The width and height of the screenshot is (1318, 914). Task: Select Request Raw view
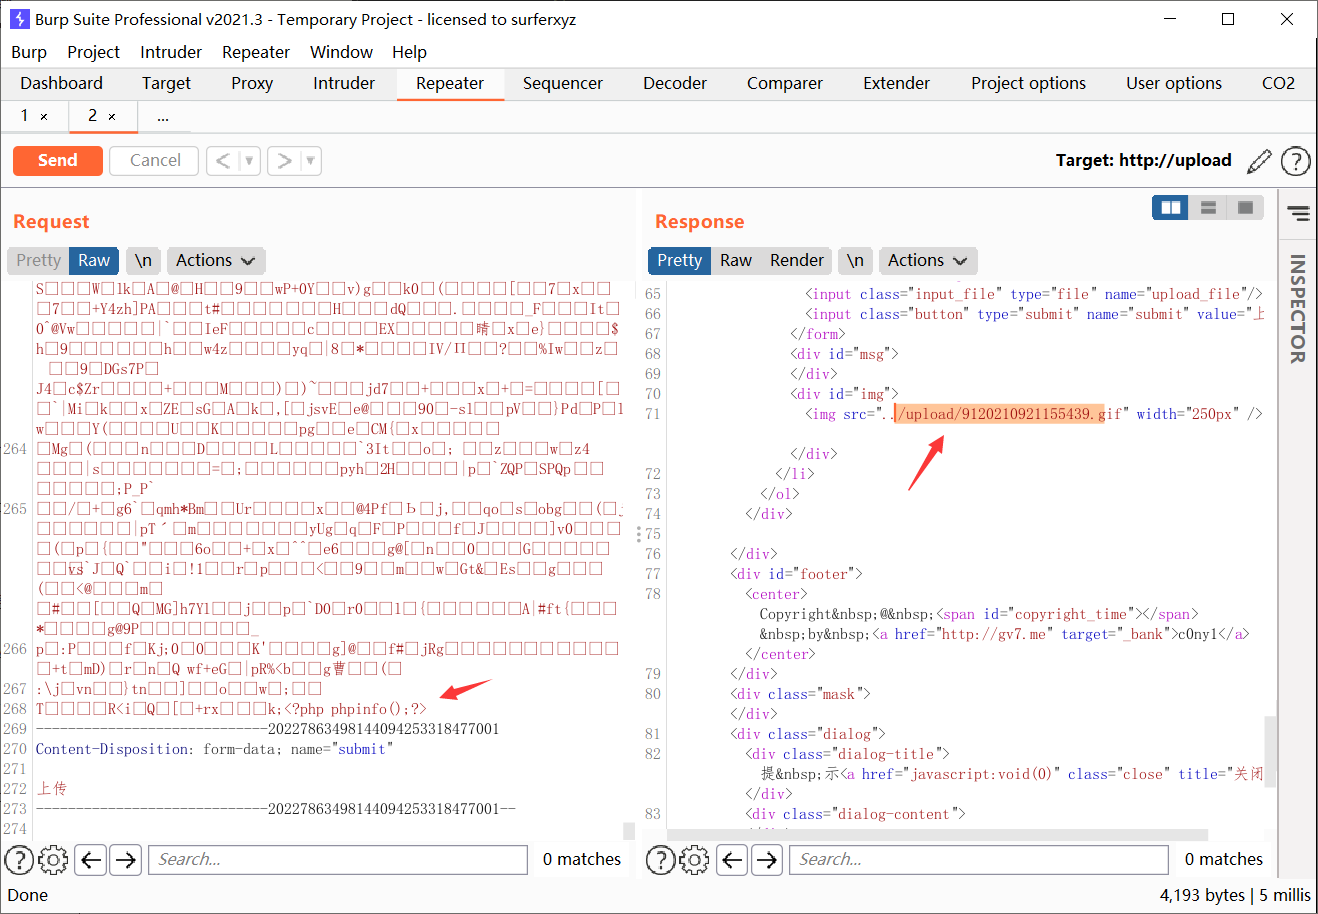click(94, 260)
